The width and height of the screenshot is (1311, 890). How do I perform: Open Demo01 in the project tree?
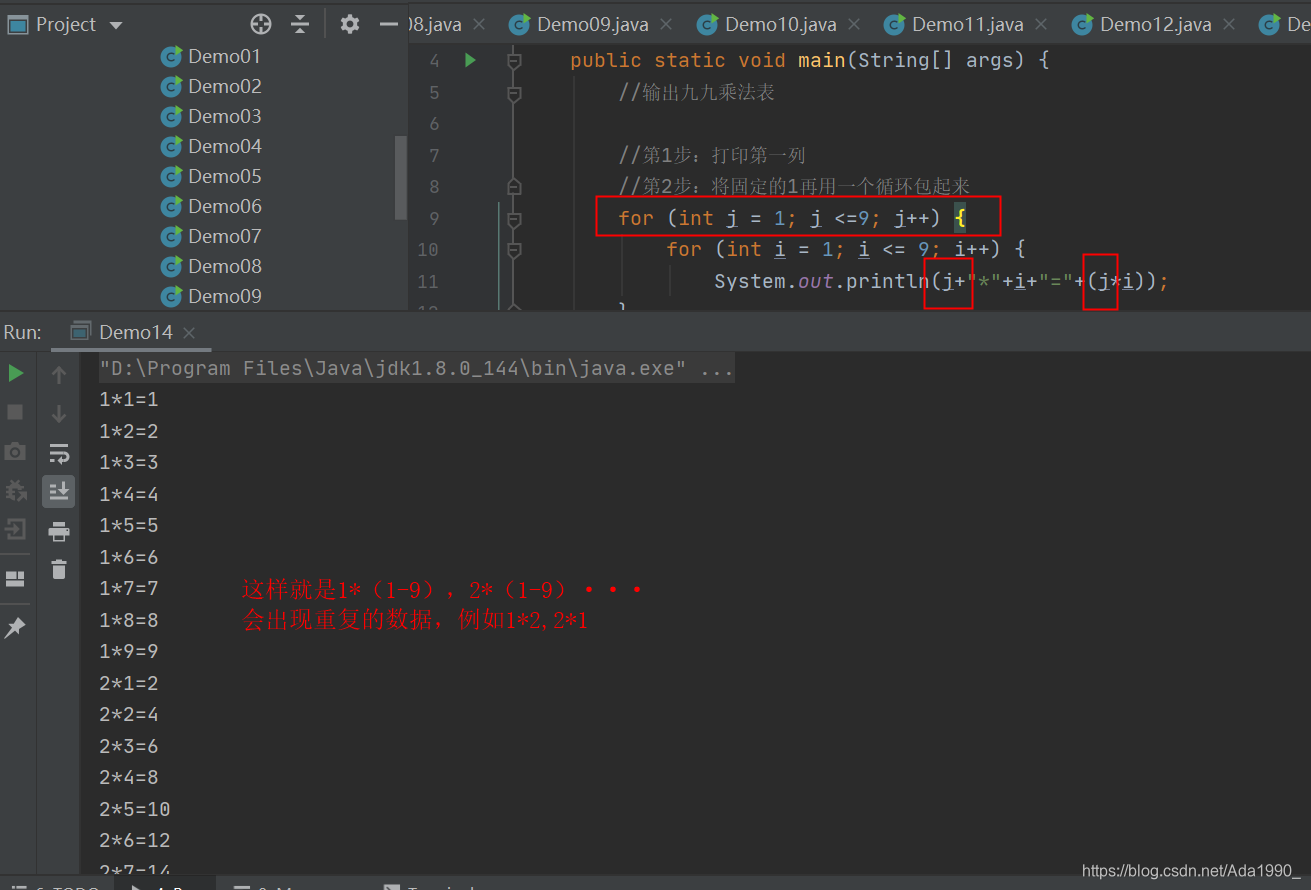[x=211, y=57]
